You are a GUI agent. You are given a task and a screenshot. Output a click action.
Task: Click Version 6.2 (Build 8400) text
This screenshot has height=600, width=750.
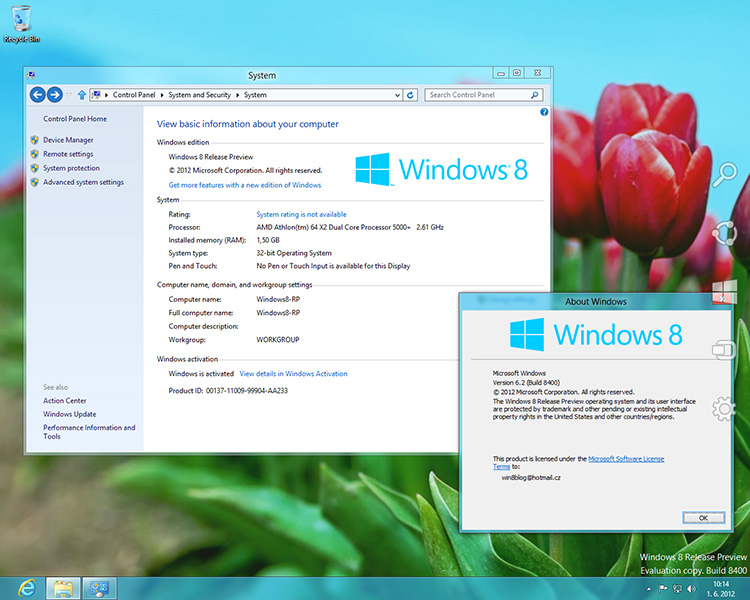pos(526,382)
